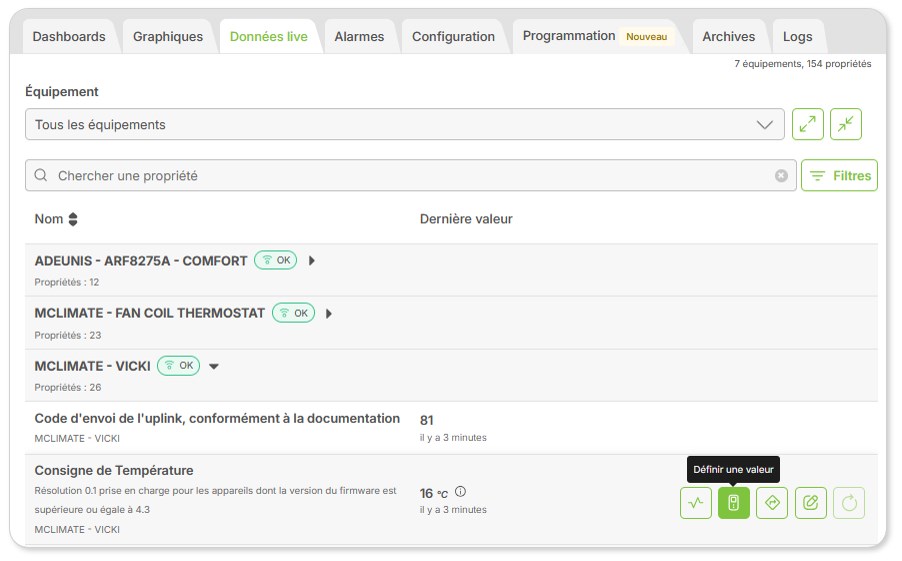Select the Données live tab
Screen dimensions: 902x561
pos(269,36)
